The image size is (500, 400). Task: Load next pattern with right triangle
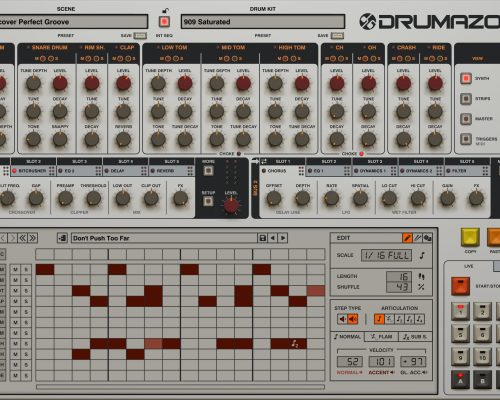283,238
